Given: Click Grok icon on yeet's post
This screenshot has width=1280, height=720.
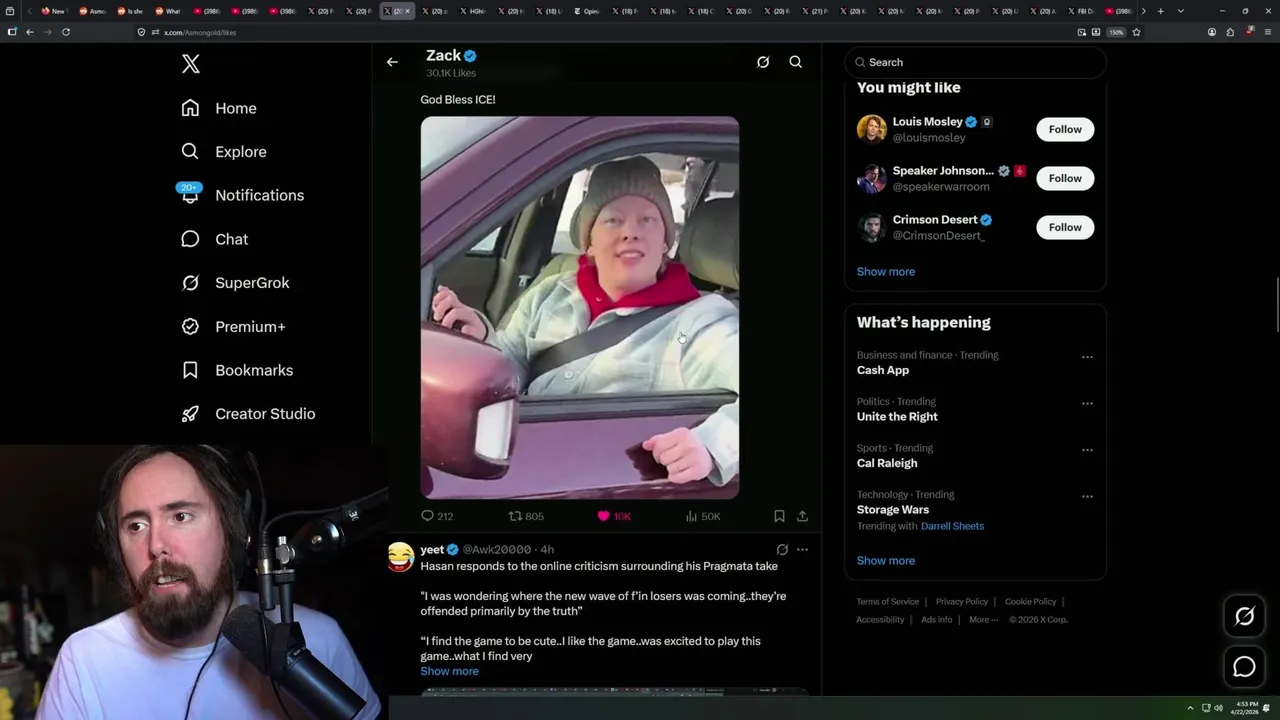Looking at the screenshot, I should [x=782, y=549].
